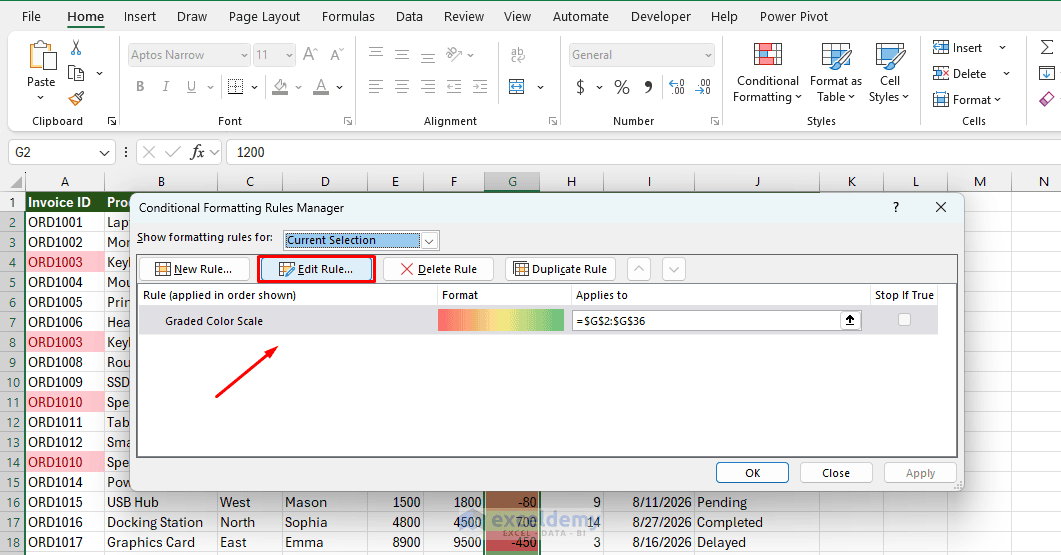Click the dialog's Close button
Viewport: 1061px width, 555px height.
836,472
